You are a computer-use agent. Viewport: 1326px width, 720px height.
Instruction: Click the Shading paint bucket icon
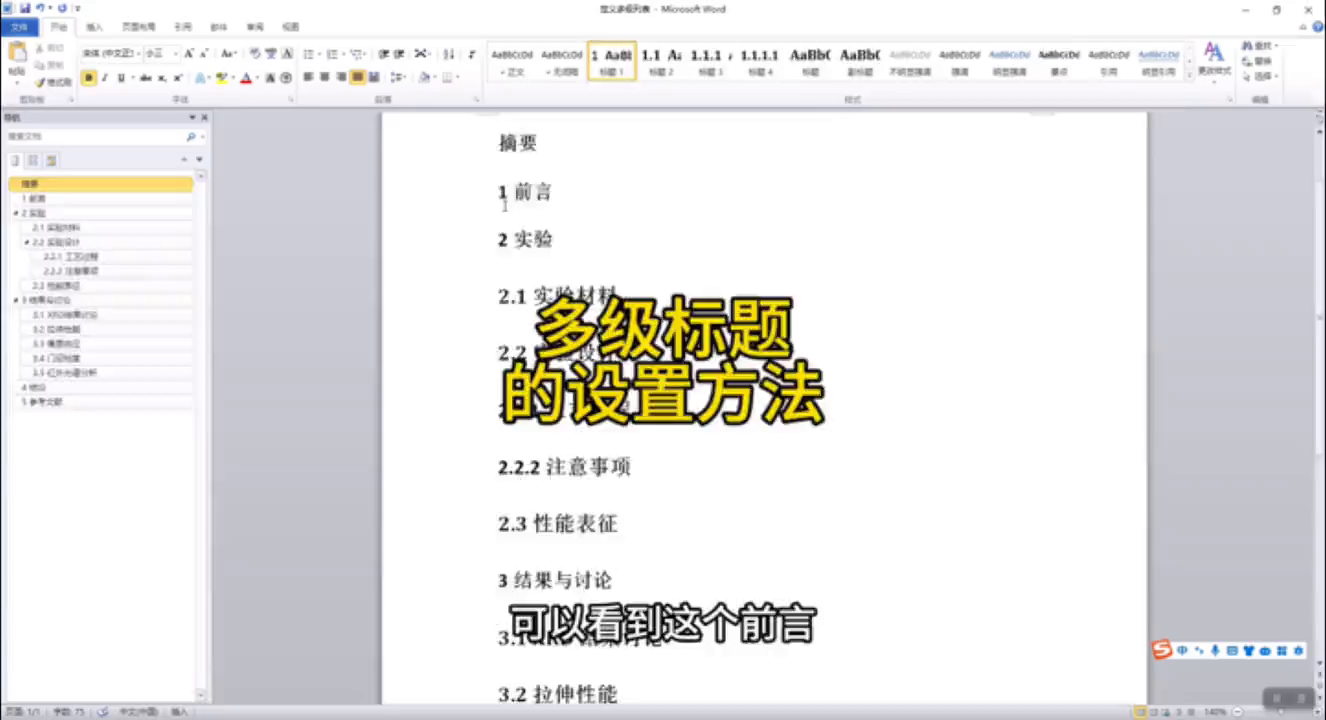point(423,78)
